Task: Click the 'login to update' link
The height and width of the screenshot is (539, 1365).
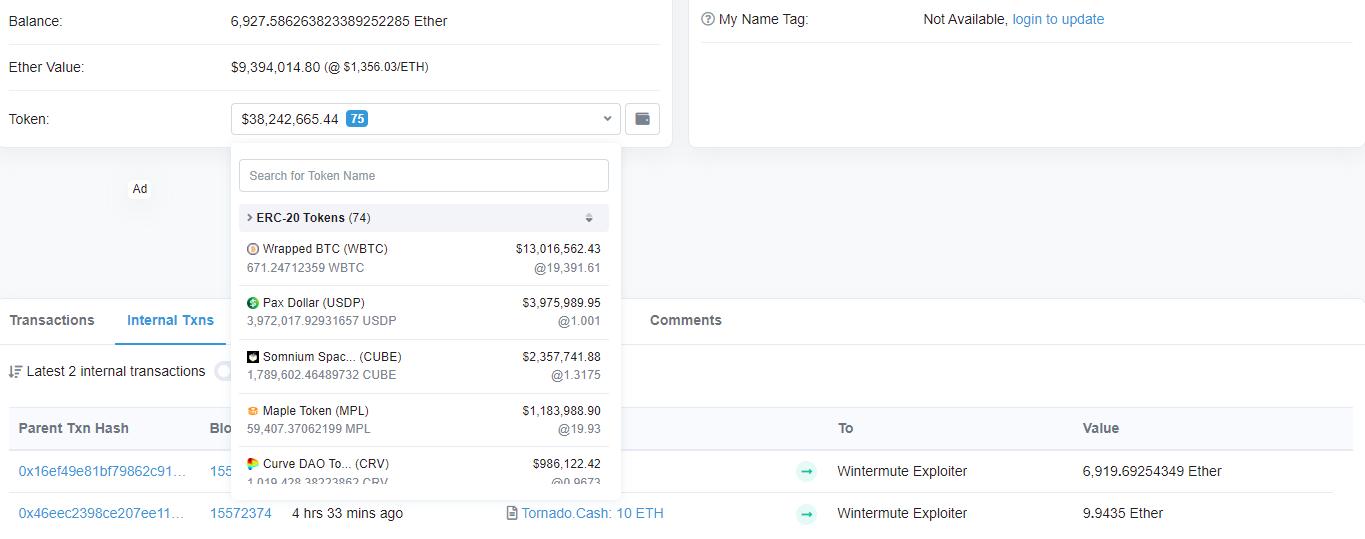Action: (x=1058, y=19)
